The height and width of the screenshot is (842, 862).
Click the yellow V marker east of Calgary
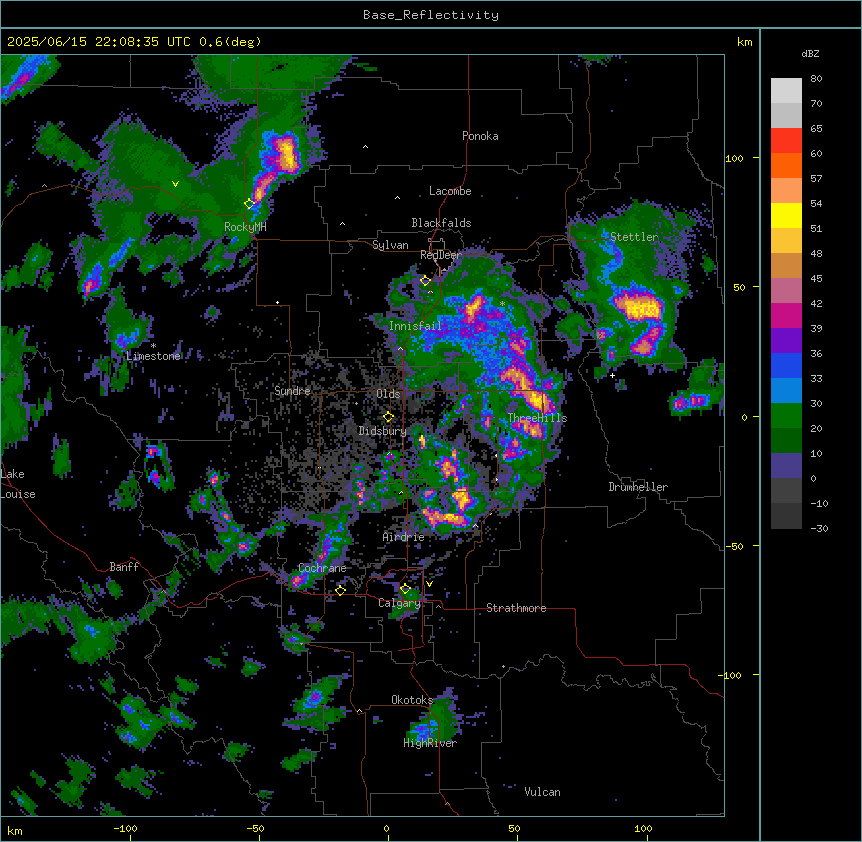[429, 584]
